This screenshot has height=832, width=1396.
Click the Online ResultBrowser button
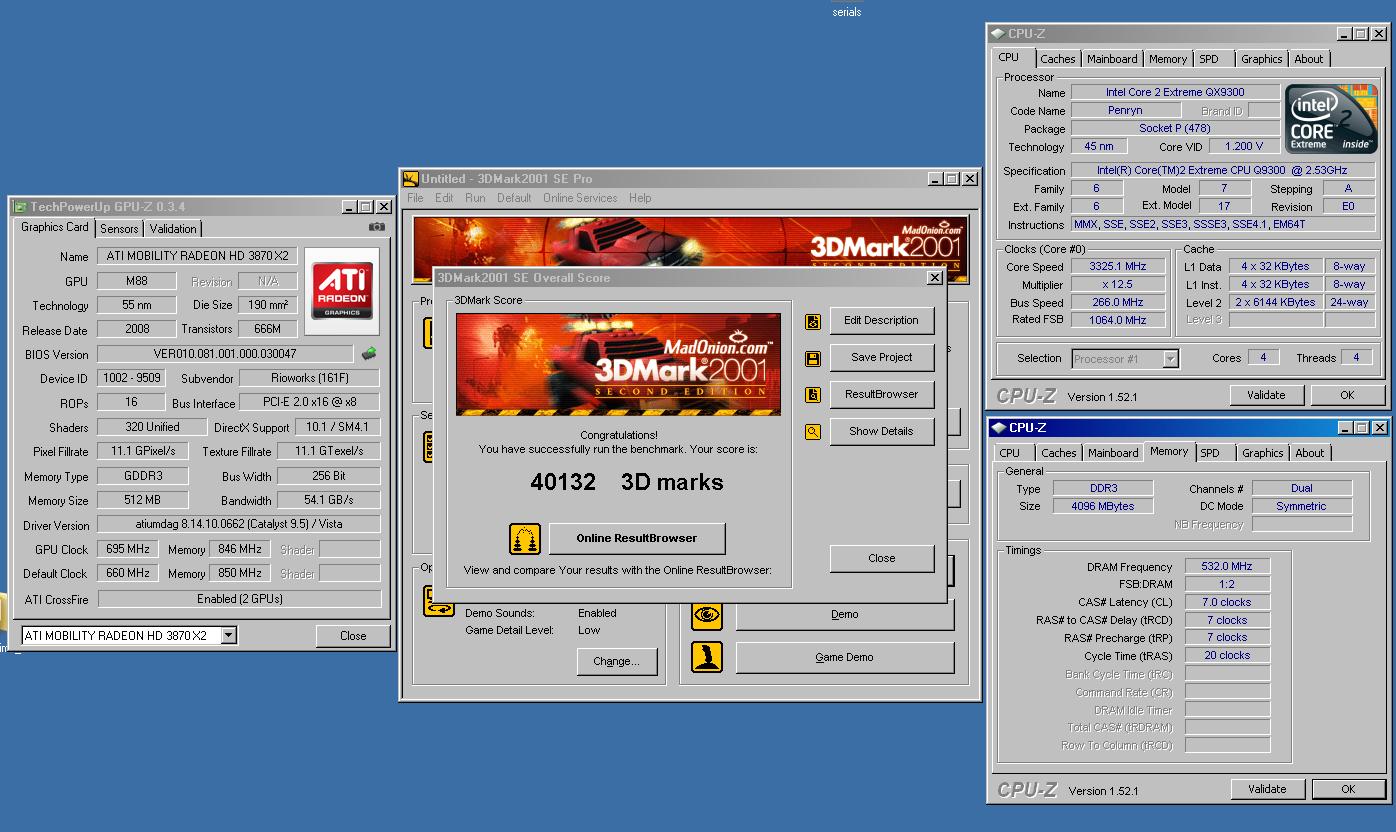click(637, 538)
